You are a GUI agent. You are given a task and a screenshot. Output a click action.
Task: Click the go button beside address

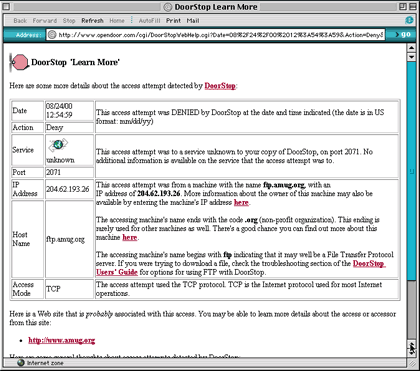(402, 34)
